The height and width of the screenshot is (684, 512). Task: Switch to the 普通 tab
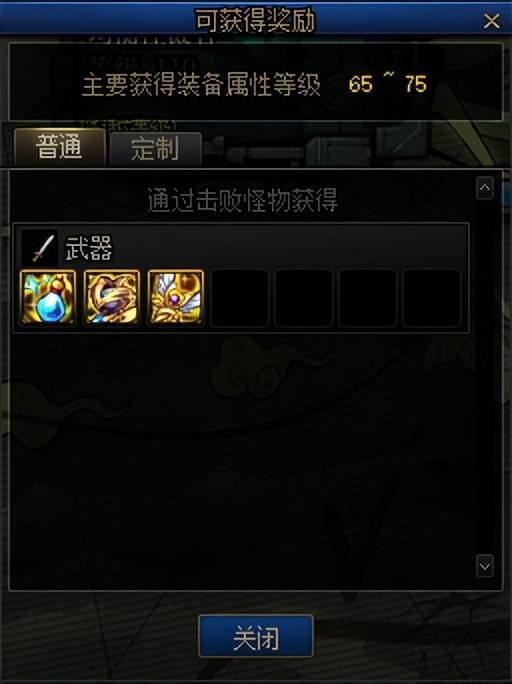tap(60, 147)
